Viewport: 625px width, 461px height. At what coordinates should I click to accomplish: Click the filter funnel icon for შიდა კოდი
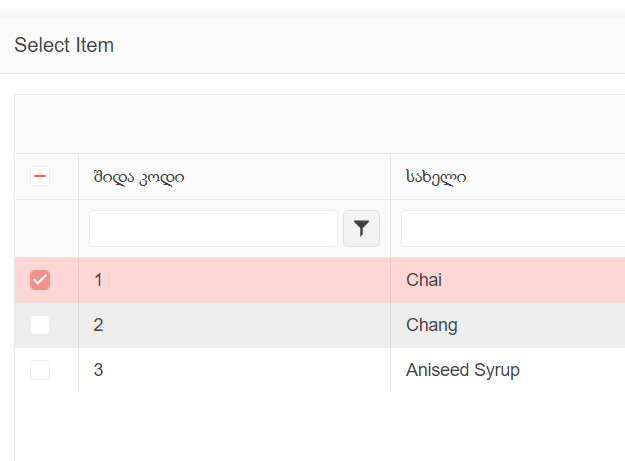(x=361, y=229)
